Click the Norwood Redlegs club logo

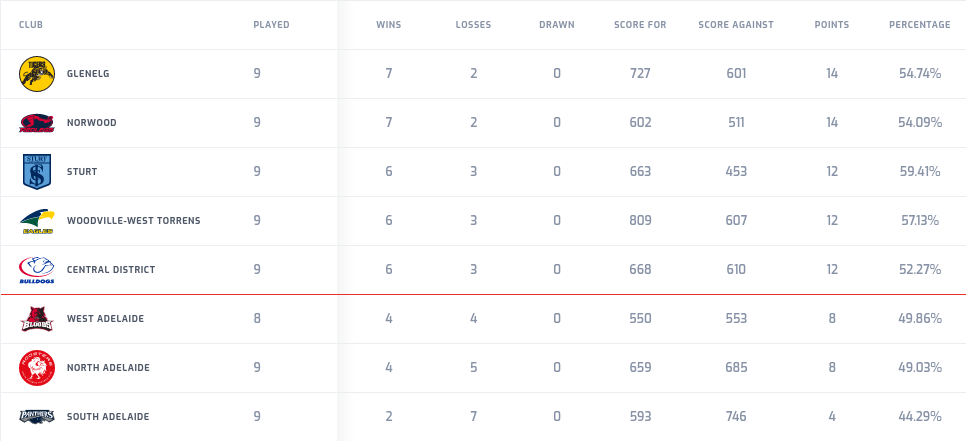[x=36, y=122]
